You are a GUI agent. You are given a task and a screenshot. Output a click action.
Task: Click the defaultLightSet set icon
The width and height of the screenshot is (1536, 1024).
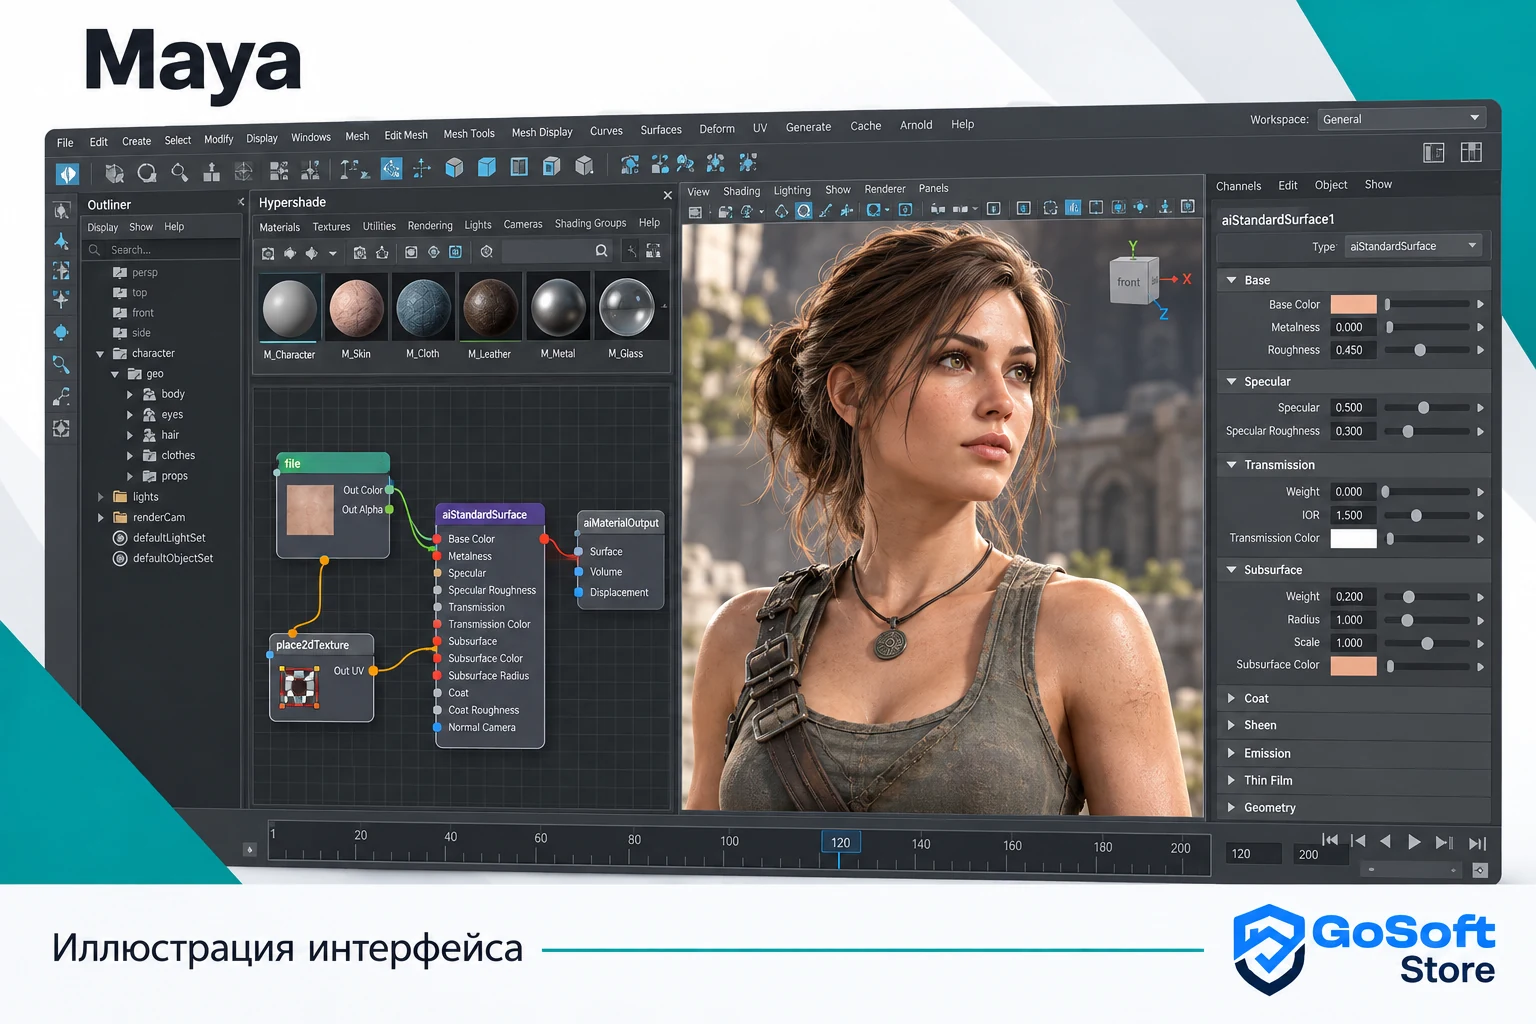120,538
